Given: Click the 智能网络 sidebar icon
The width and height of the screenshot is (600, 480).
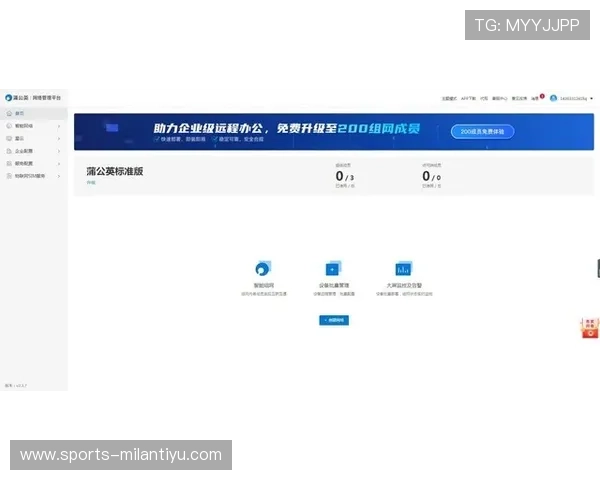Looking at the screenshot, I should [10, 126].
